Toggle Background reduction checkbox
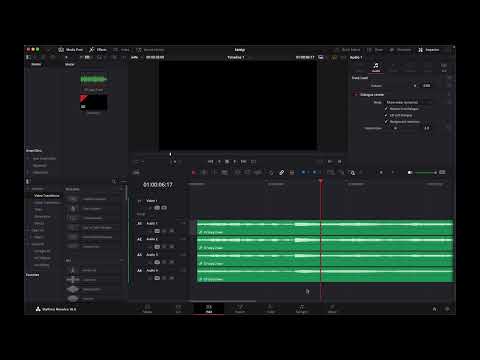This screenshot has height=360, width=480. [386, 121]
